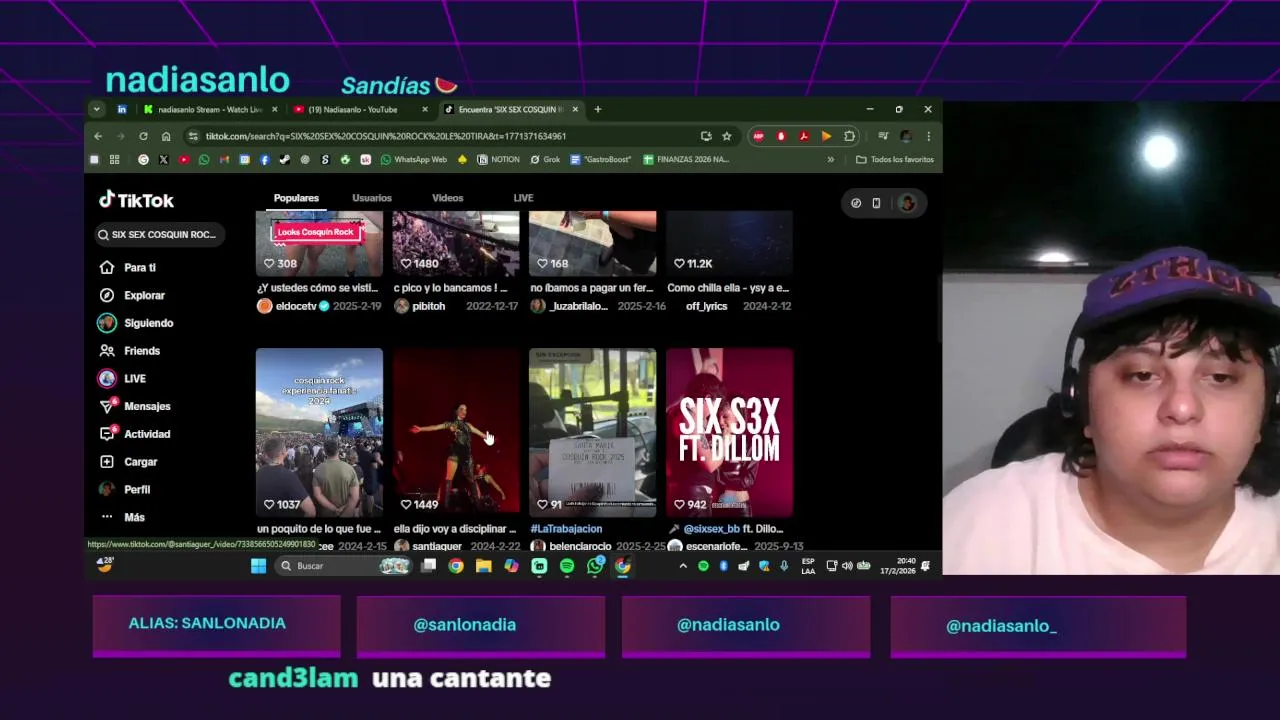Open the NOTION bookmark
The image size is (1280, 720).
coord(498,159)
